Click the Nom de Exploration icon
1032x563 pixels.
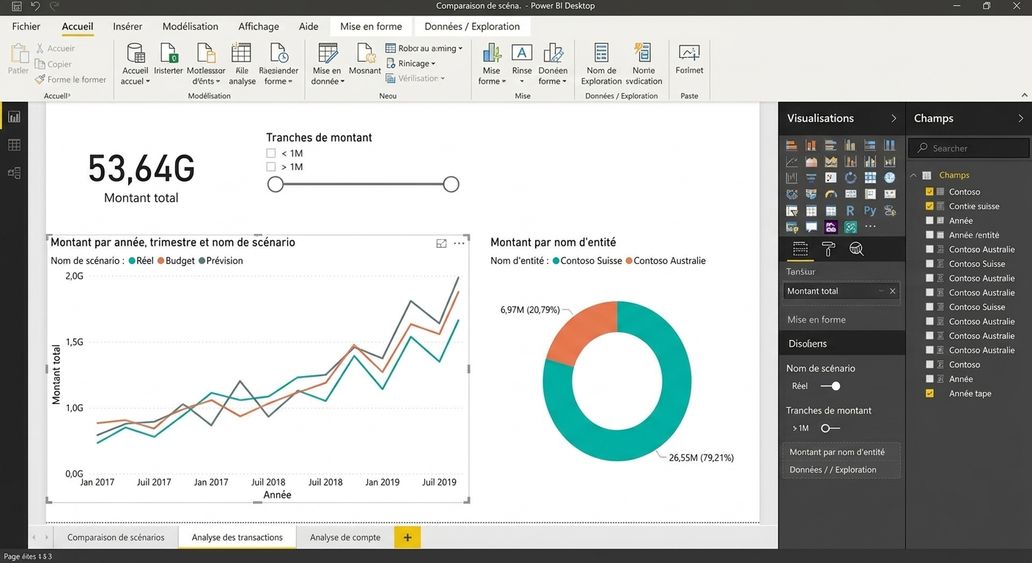(x=601, y=64)
